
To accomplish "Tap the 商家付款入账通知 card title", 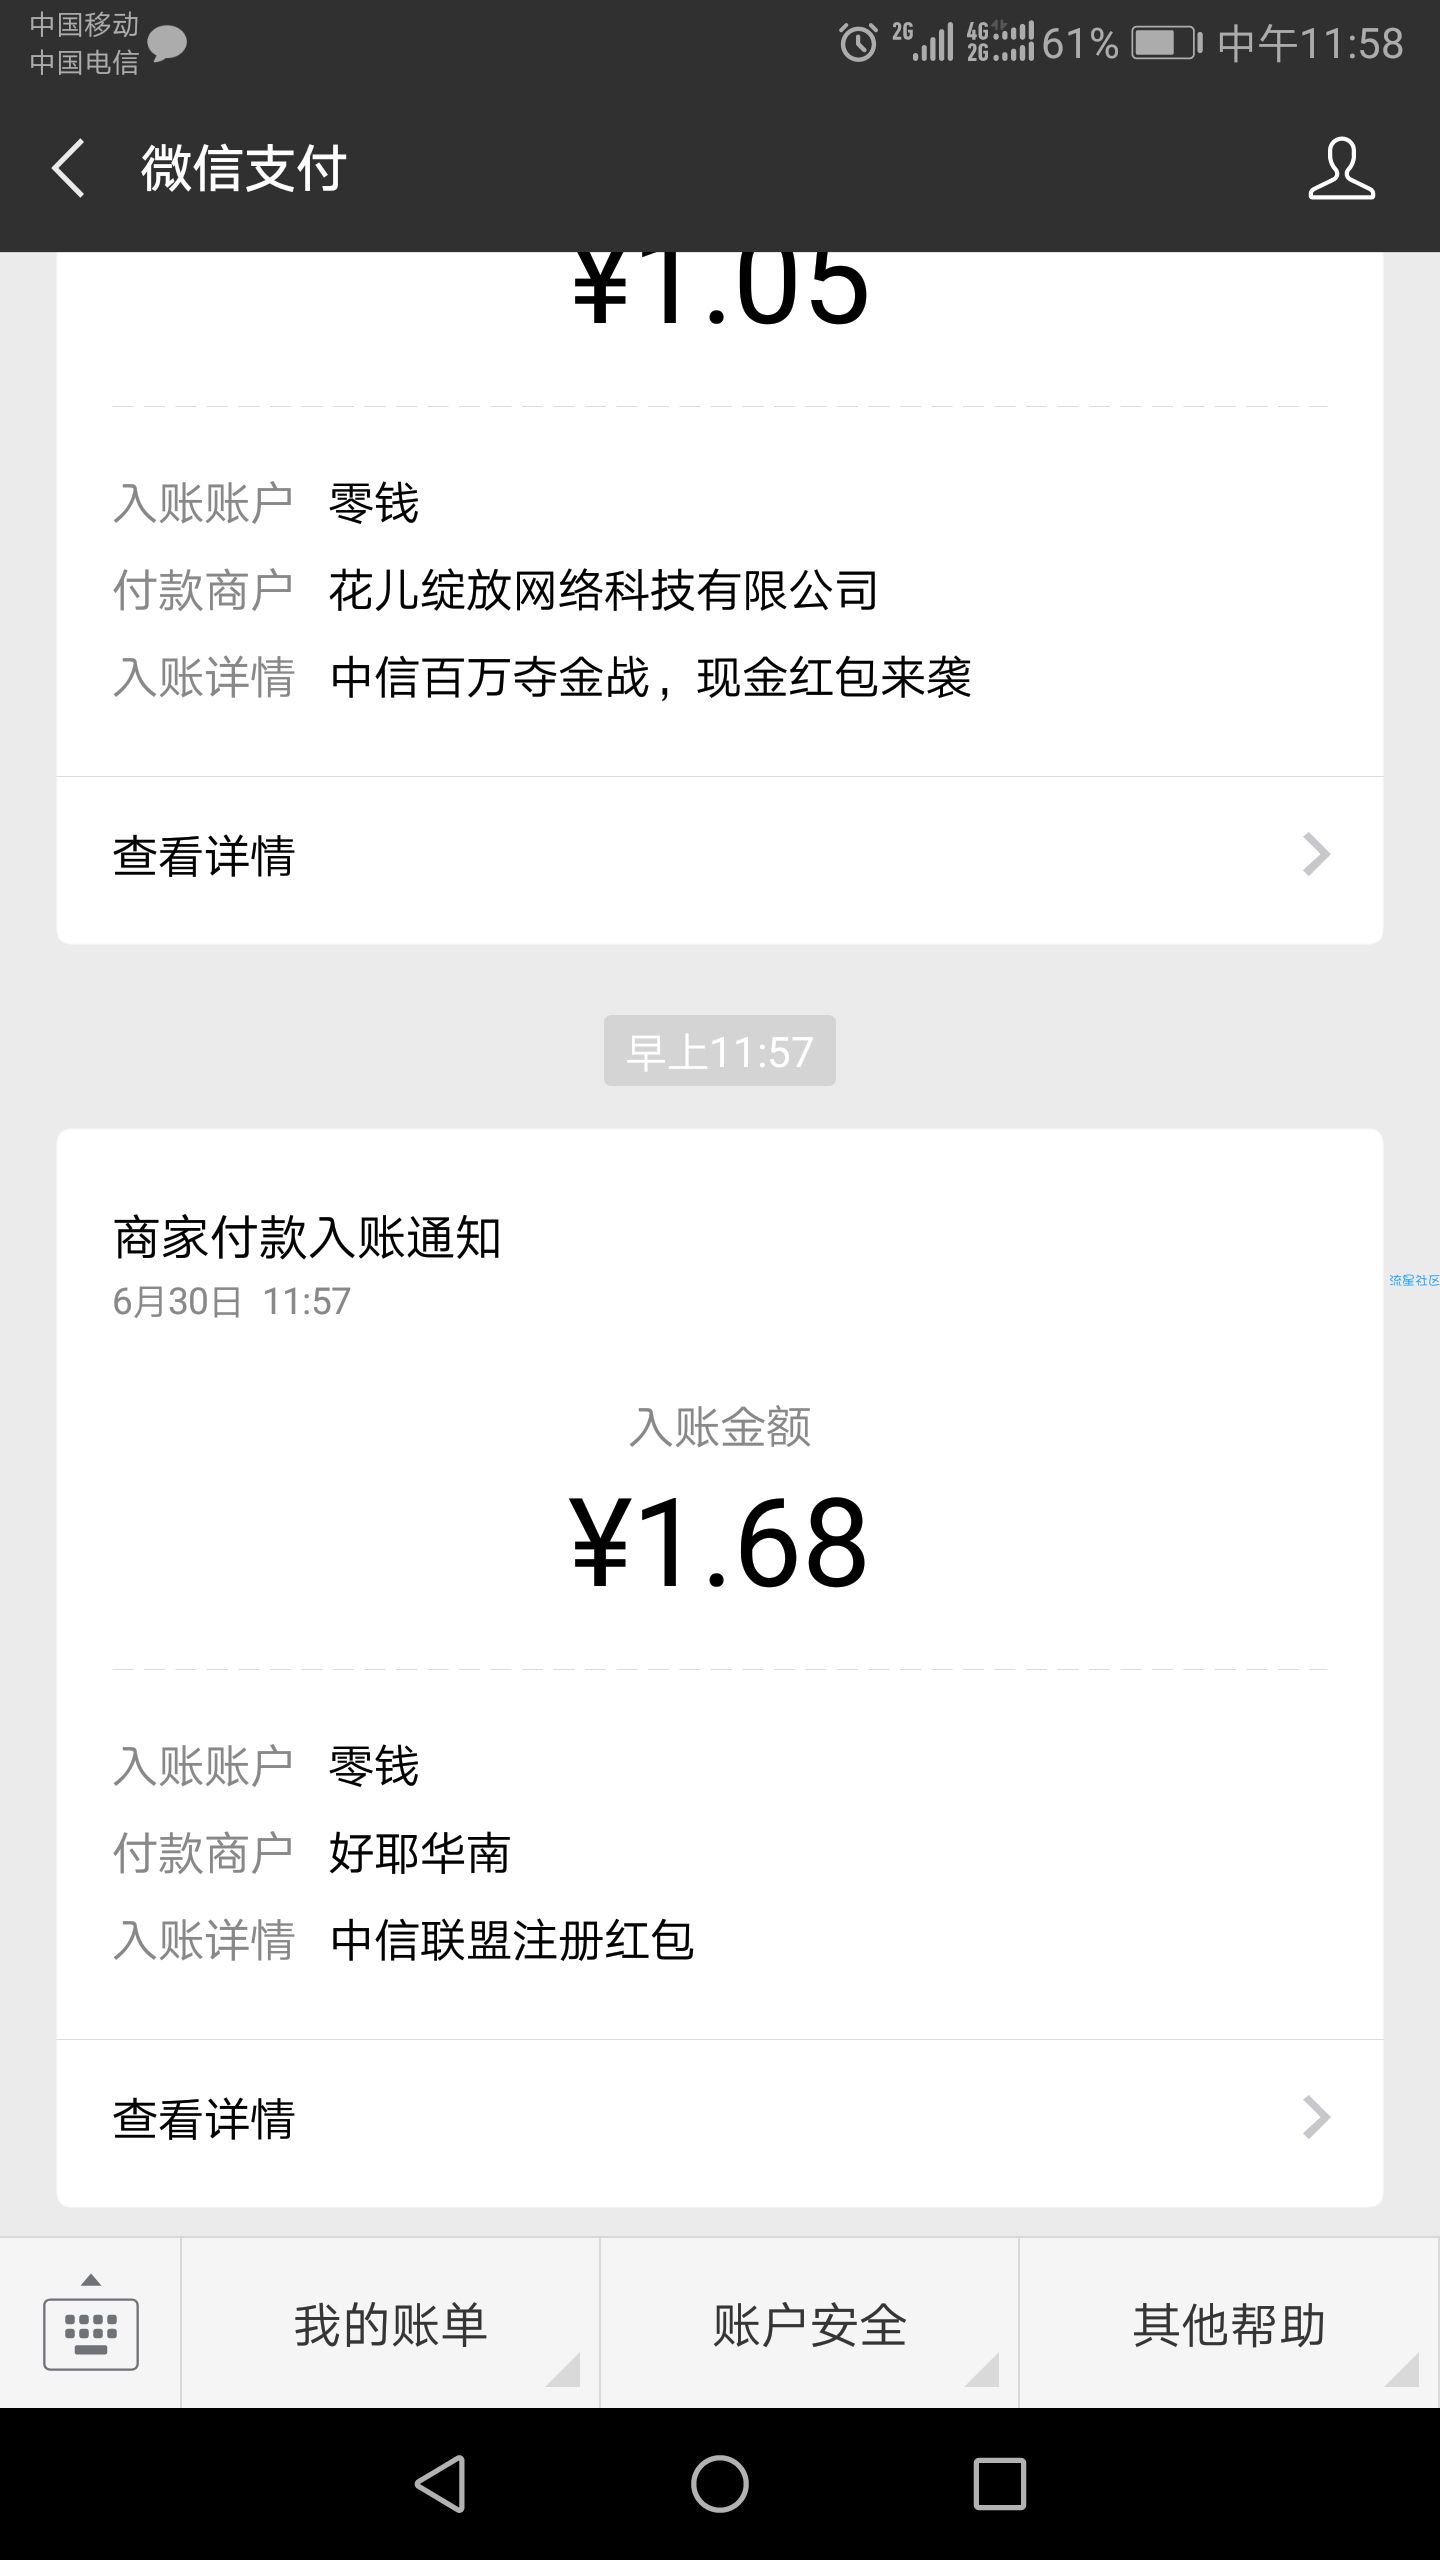I will click(x=307, y=1237).
